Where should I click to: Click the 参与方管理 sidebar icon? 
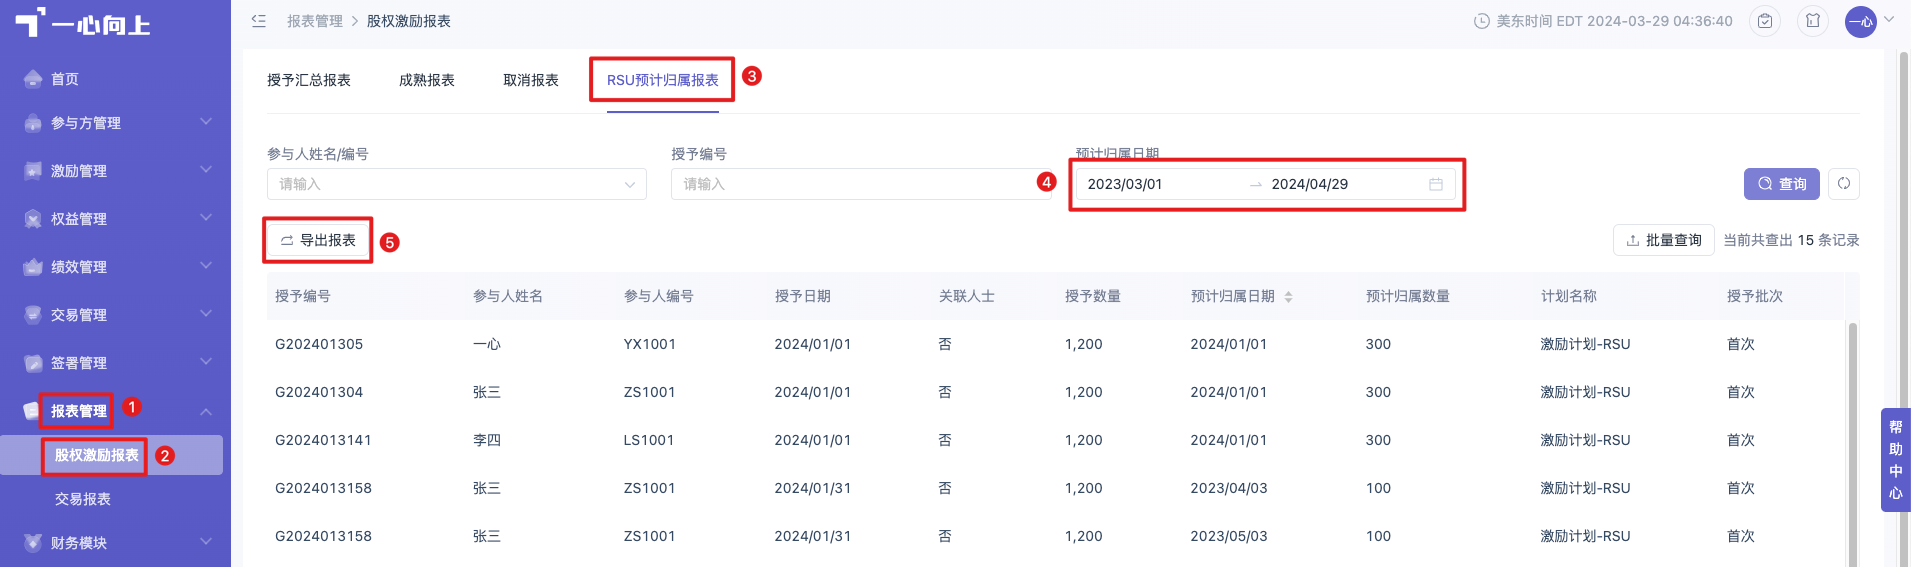coord(32,123)
